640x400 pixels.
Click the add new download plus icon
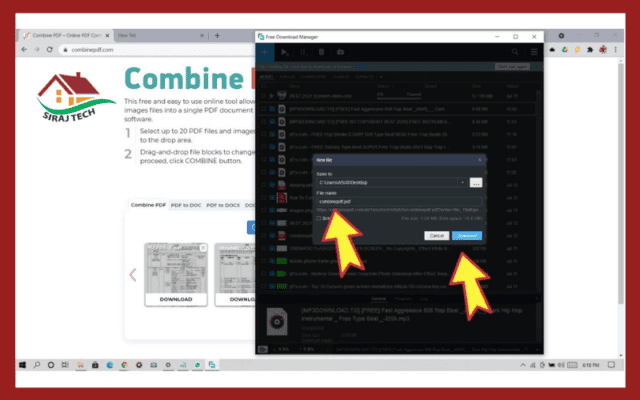(x=264, y=52)
